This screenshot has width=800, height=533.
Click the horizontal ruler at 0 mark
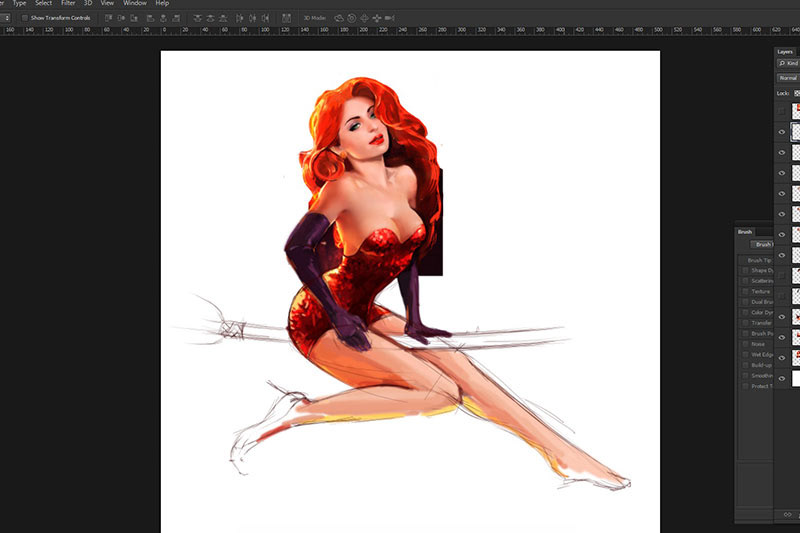click(x=164, y=31)
